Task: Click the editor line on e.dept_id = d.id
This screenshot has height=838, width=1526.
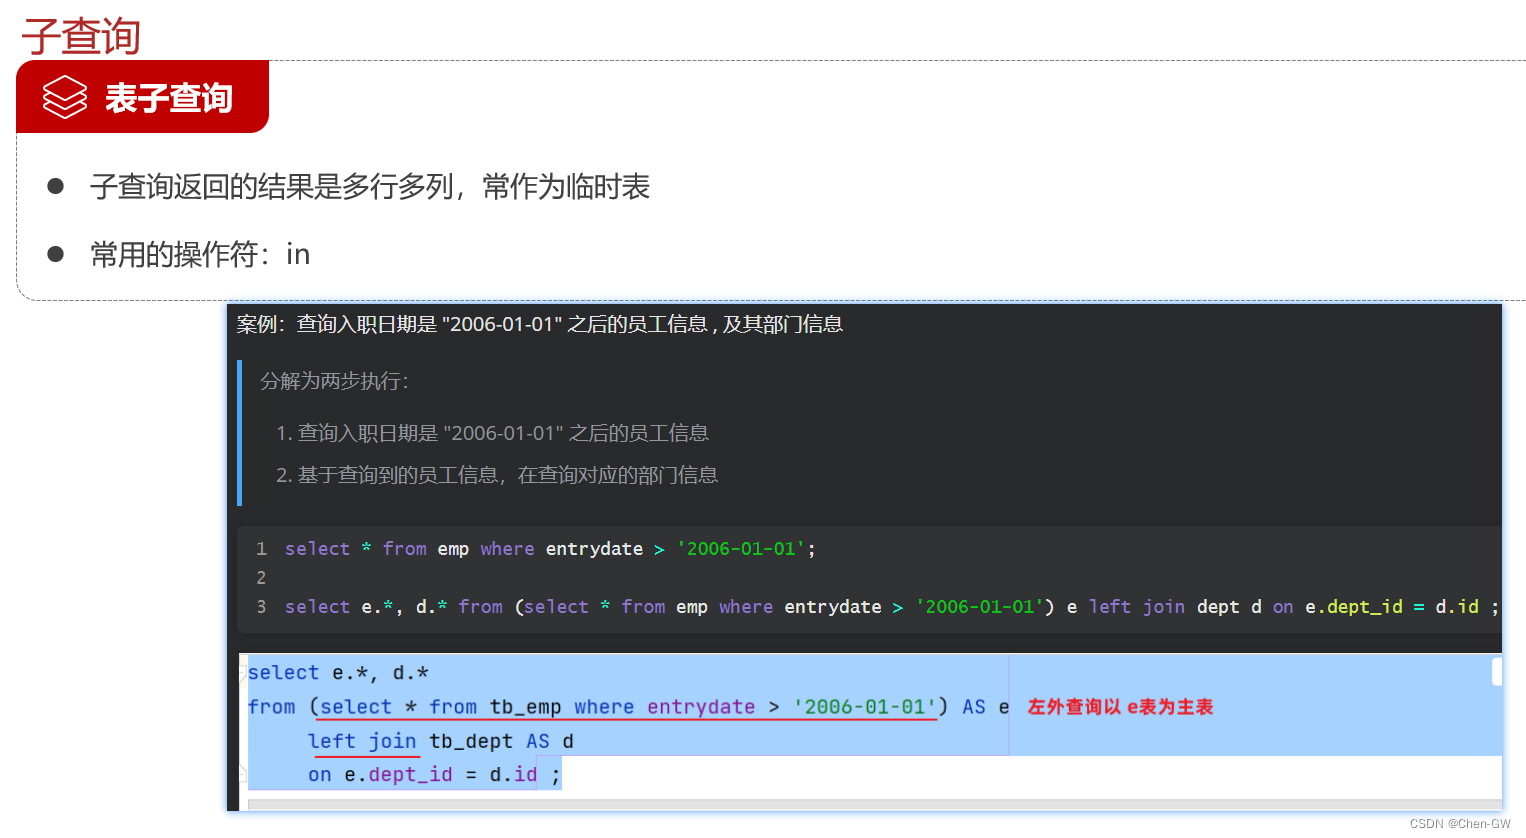Action: (434, 775)
